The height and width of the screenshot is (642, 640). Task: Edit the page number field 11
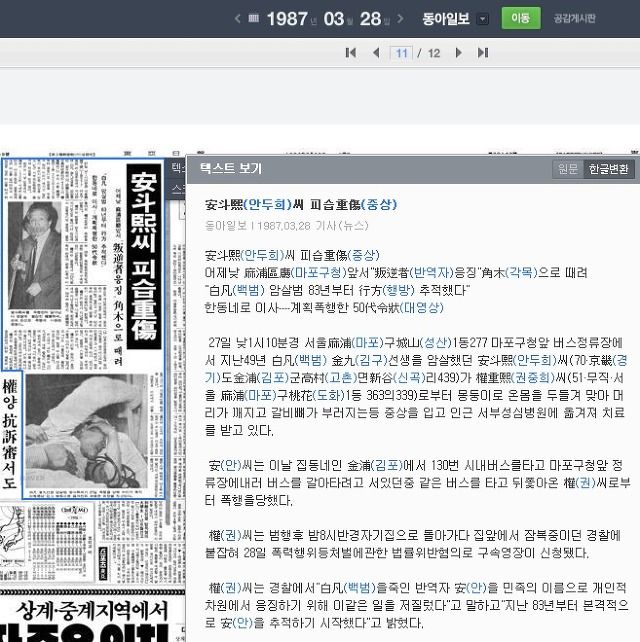(x=401, y=53)
